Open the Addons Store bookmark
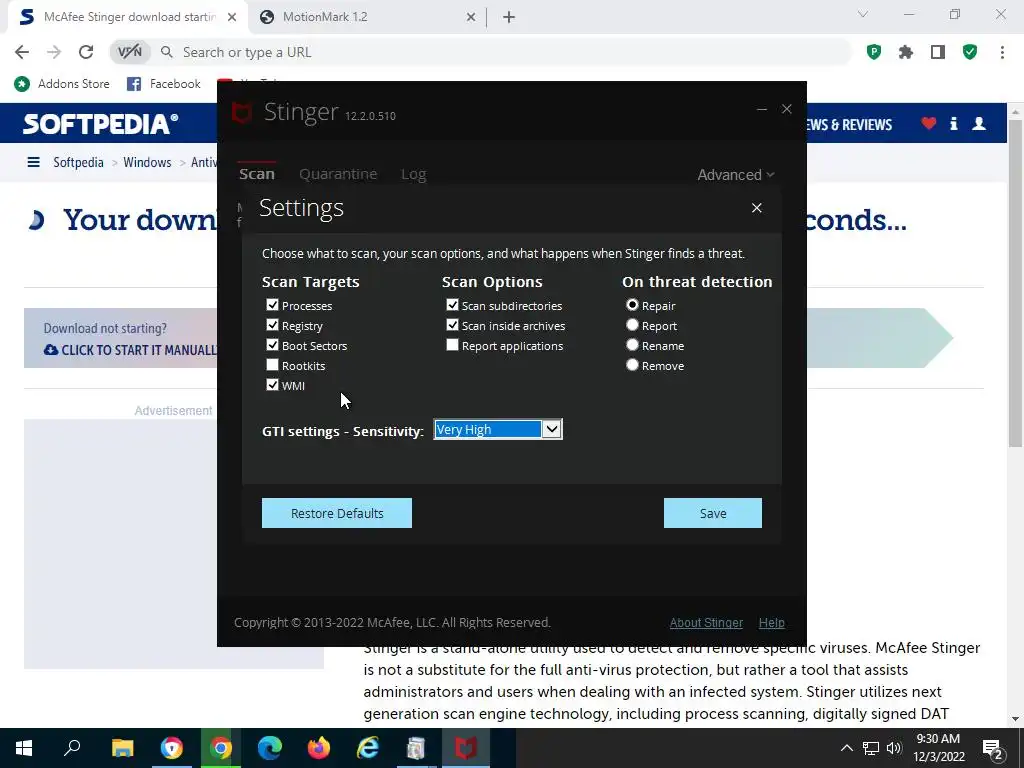1024x768 pixels. (62, 84)
